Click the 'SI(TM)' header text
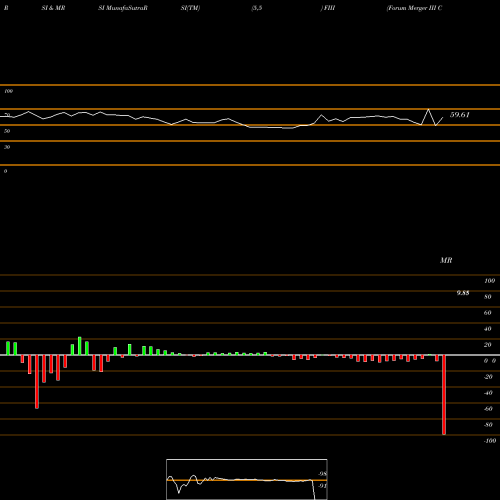 tap(190, 8)
